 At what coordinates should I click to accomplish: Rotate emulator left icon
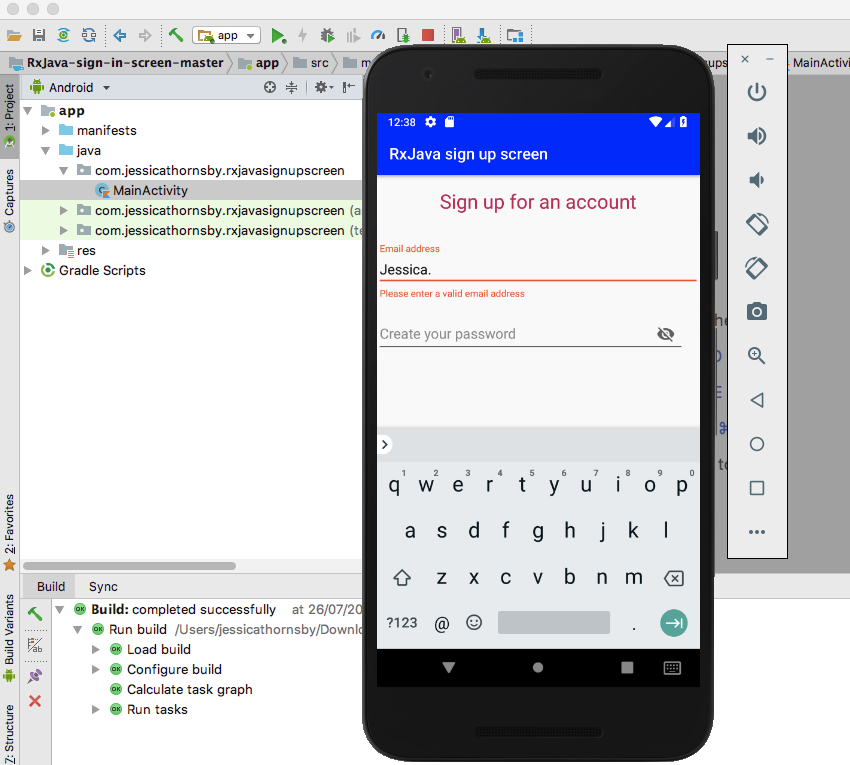coord(757,224)
